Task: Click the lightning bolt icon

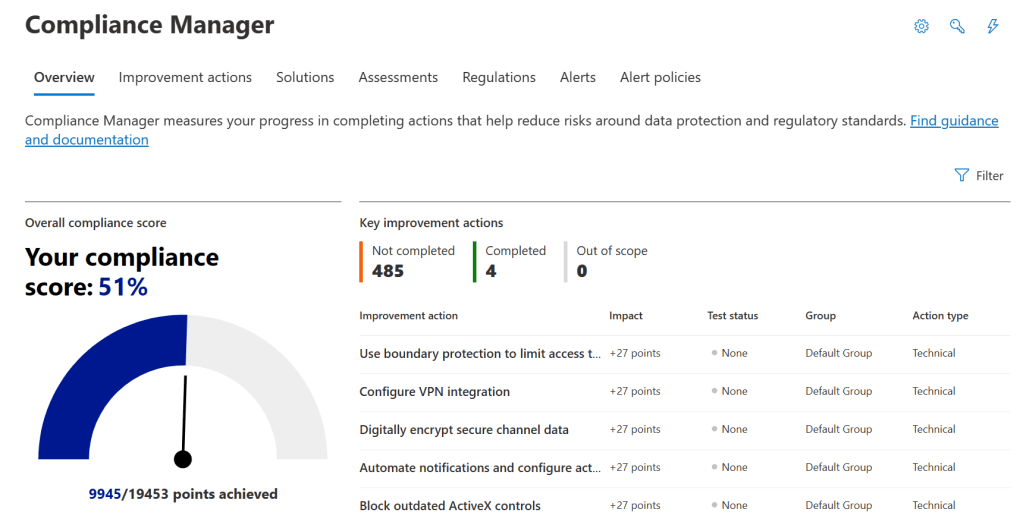Action: (x=992, y=27)
